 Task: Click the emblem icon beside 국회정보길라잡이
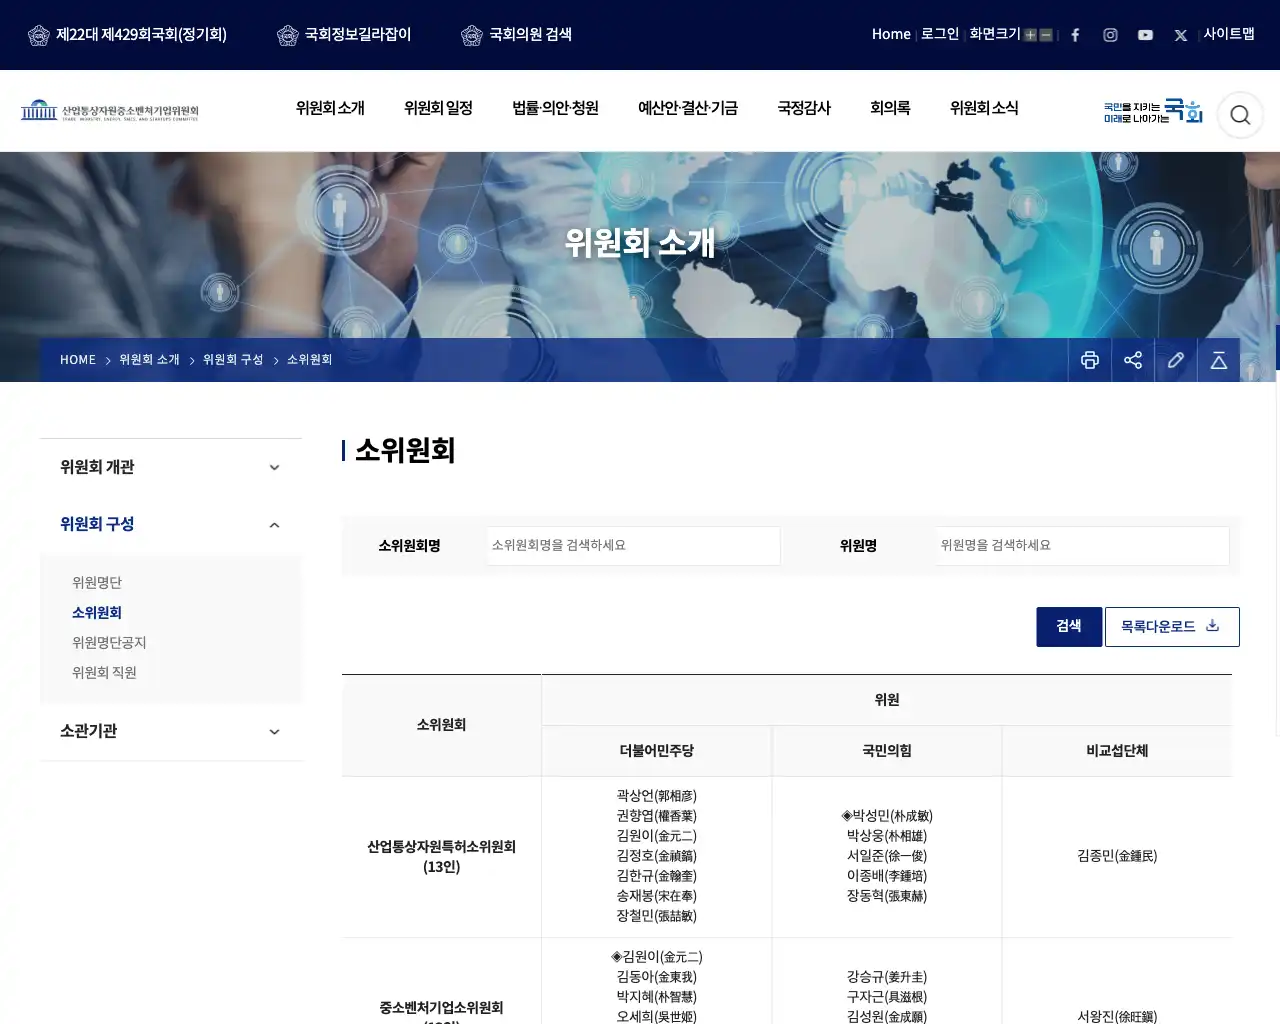[x=288, y=35]
